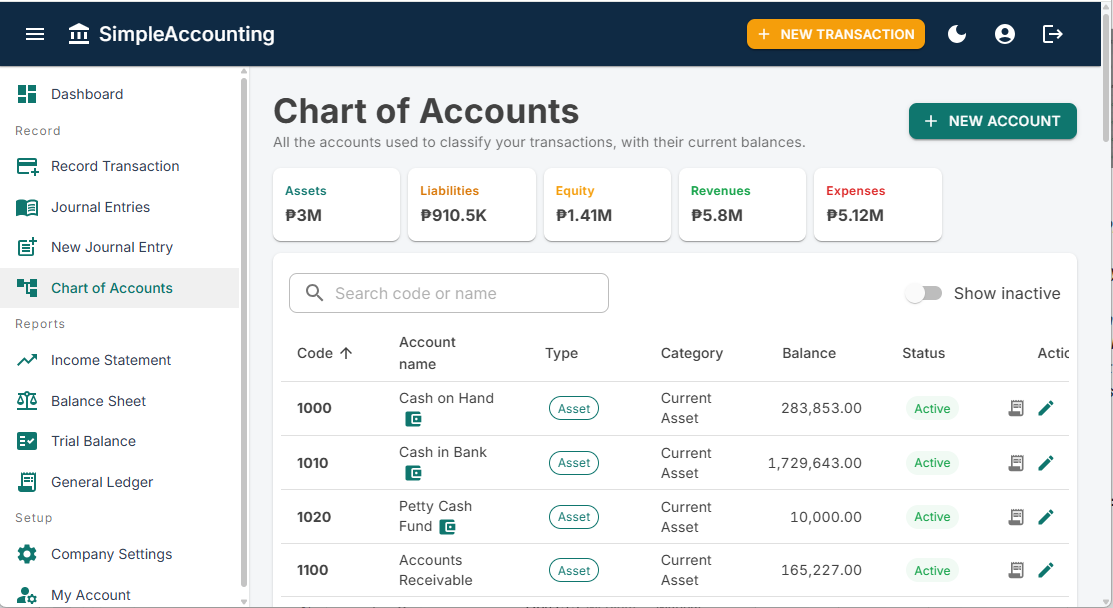Image resolution: width=1113 pixels, height=608 pixels.
Task: Click the Trial Balance checklist icon
Action: [27, 441]
